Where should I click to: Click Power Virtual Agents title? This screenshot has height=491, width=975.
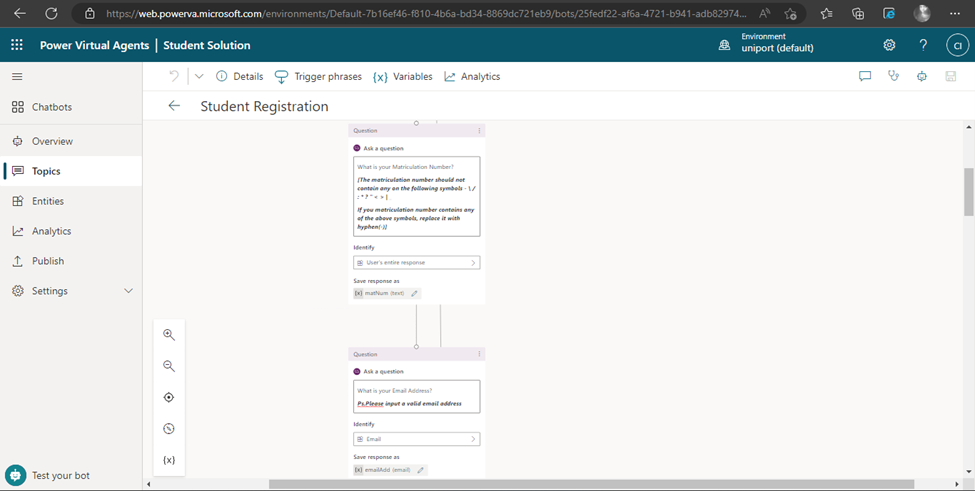coord(95,45)
